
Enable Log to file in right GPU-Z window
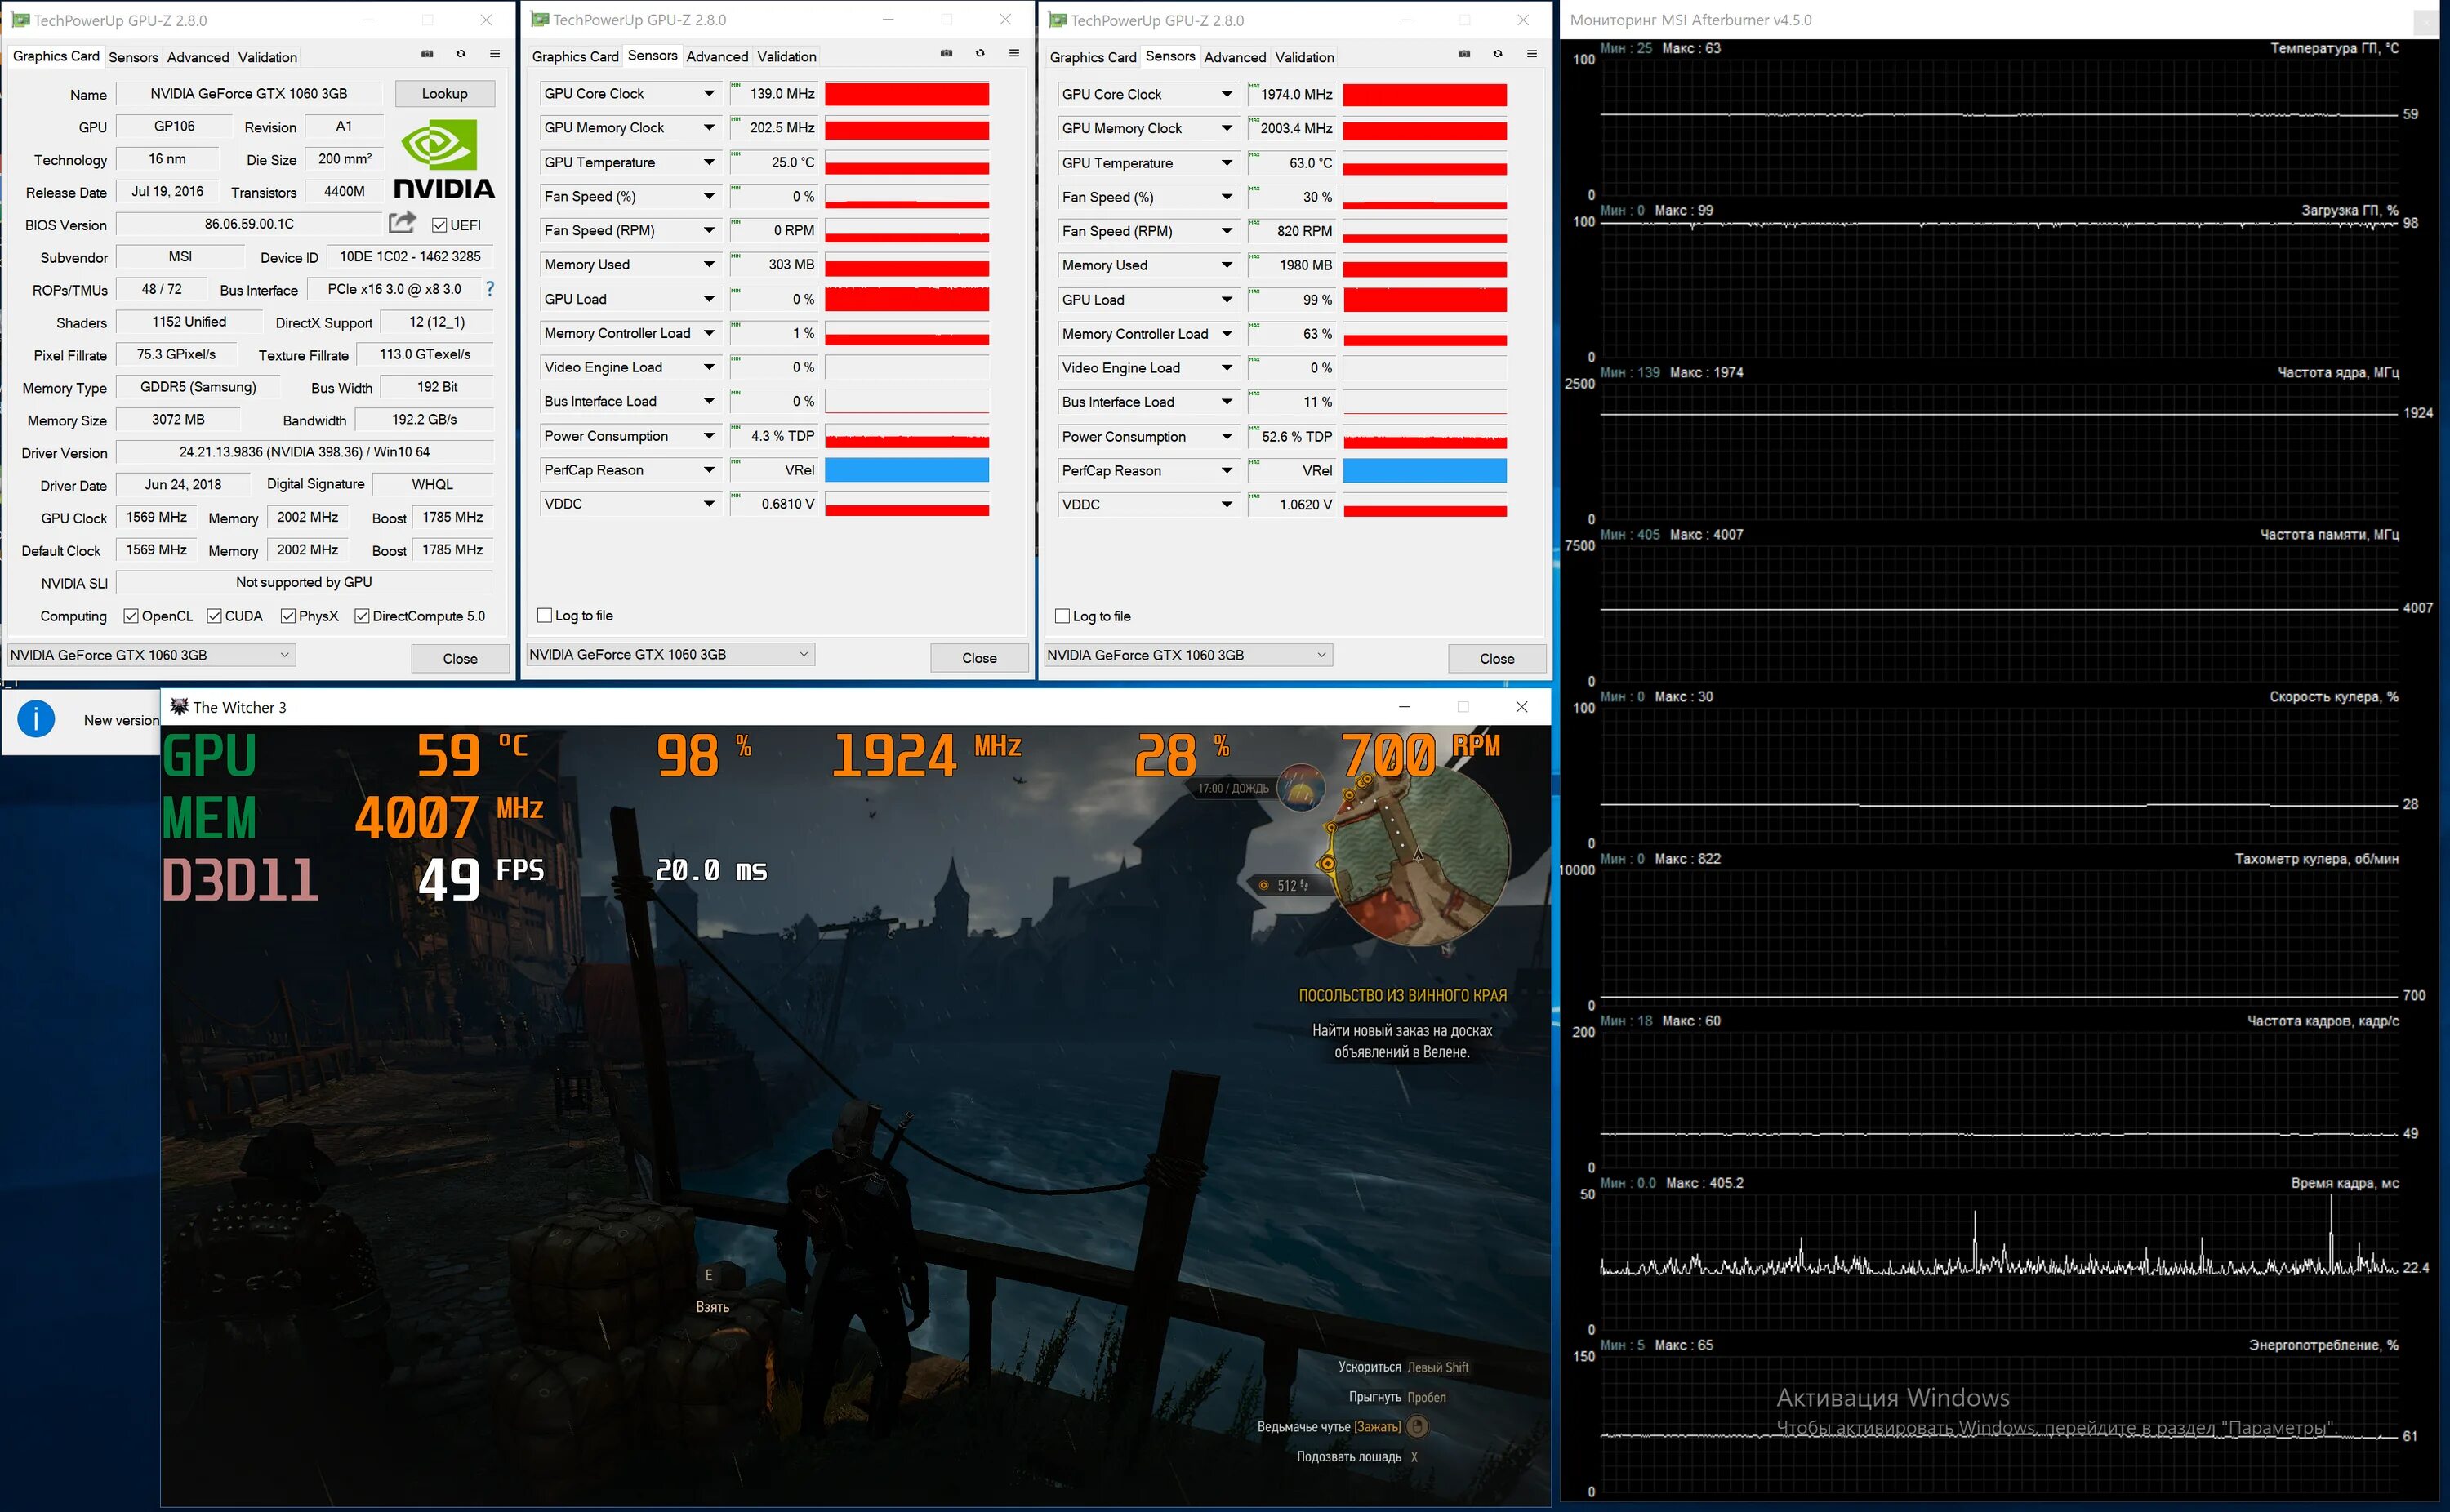click(x=1063, y=616)
